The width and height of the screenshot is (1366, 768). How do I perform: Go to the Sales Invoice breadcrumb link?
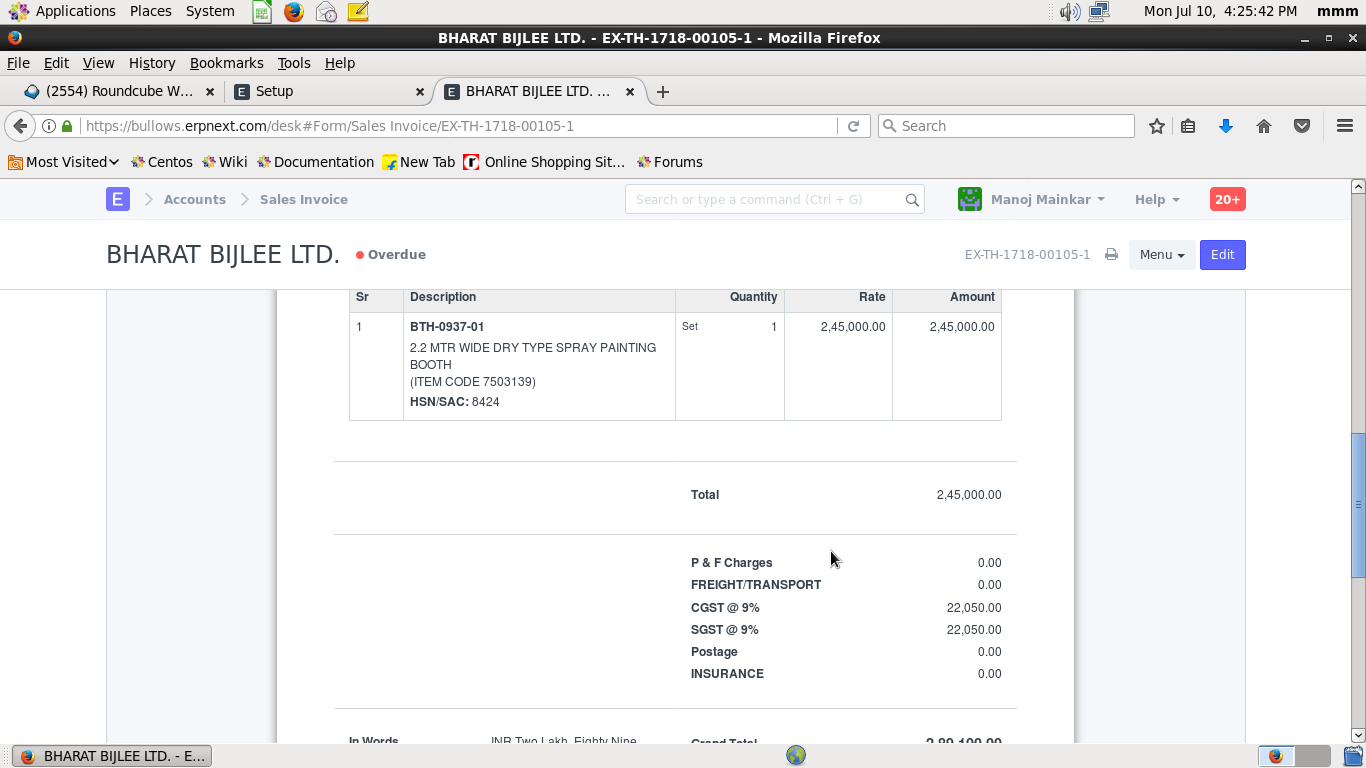point(304,199)
